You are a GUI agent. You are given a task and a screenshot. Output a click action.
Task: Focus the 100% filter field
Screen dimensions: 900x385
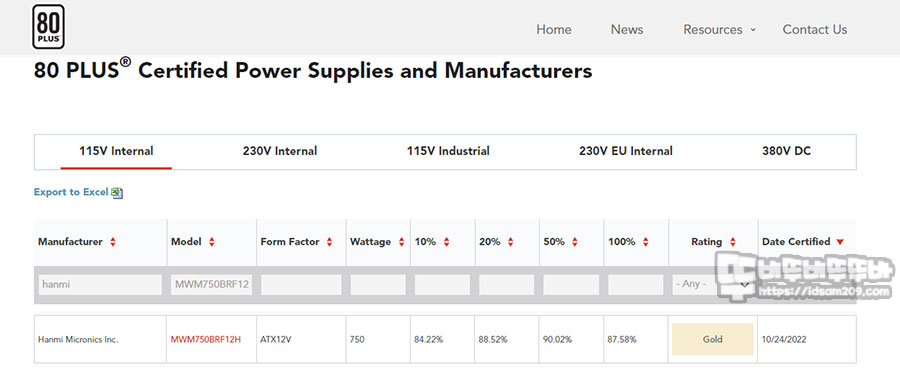tap(635, 285)
